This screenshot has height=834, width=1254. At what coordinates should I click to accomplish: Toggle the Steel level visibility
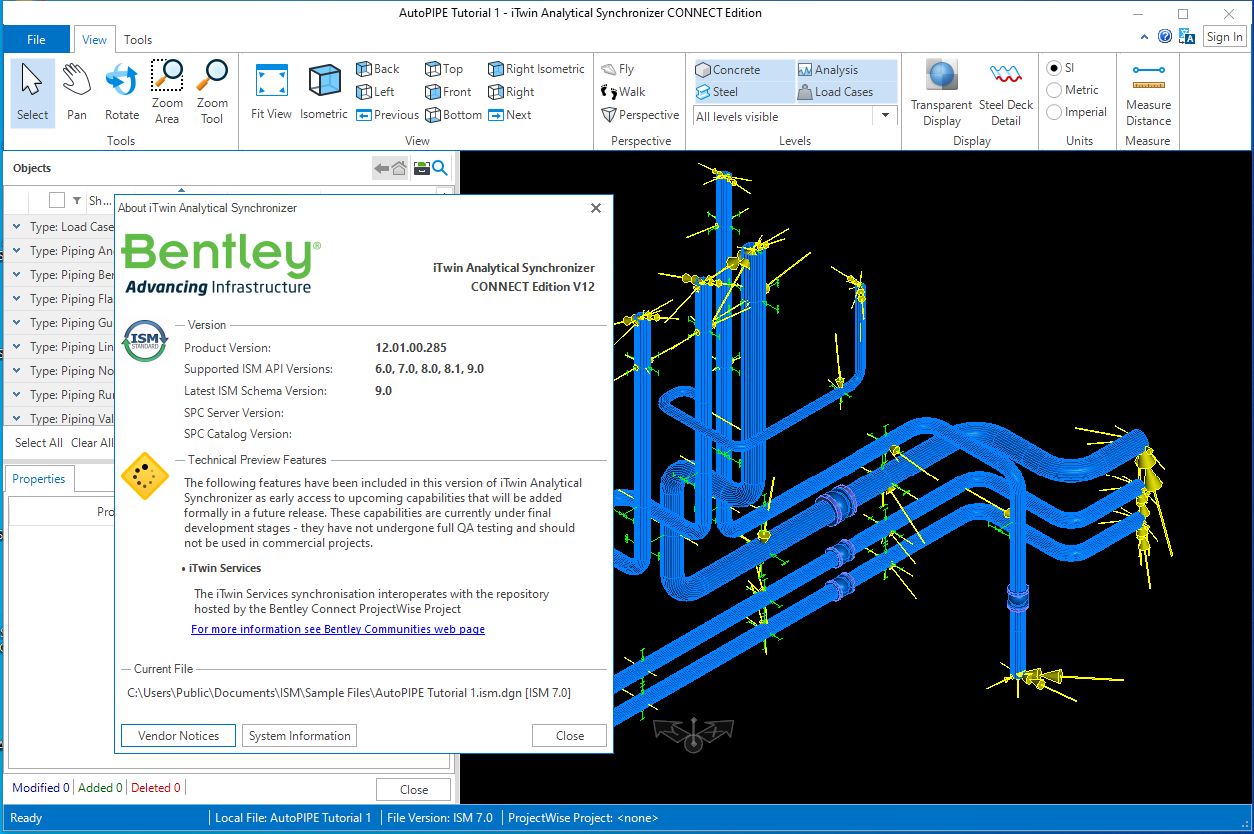coord(743,92)
